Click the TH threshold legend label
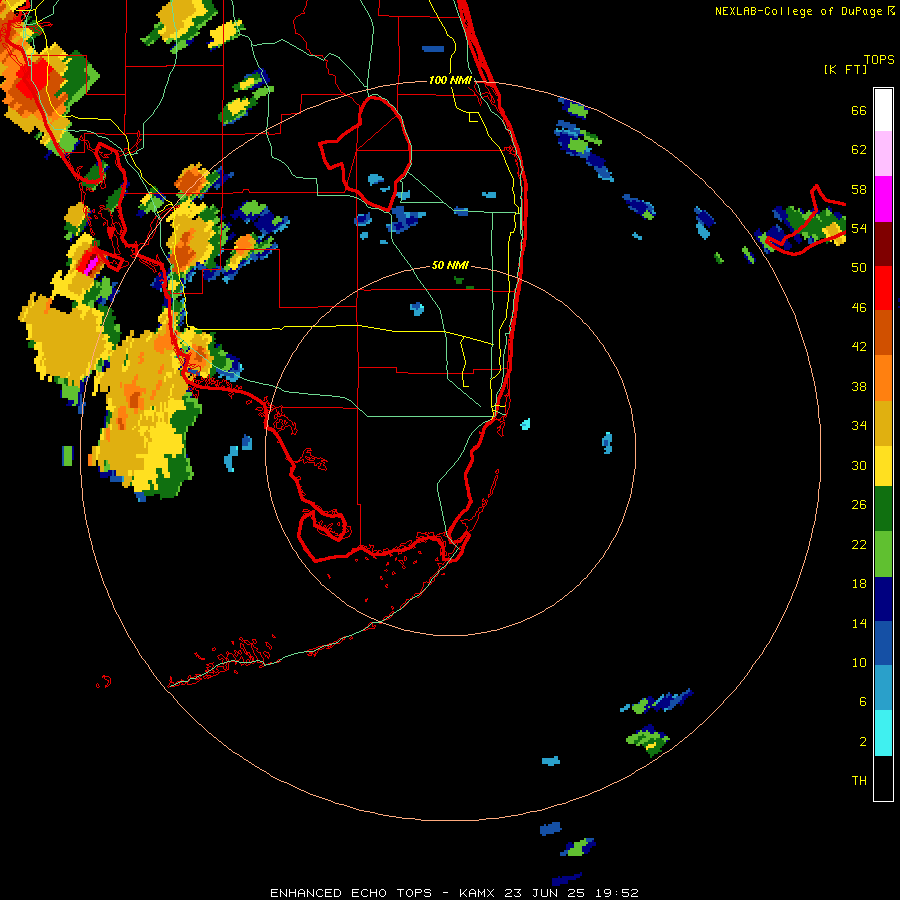900x900 pixels. click(859, 780)
